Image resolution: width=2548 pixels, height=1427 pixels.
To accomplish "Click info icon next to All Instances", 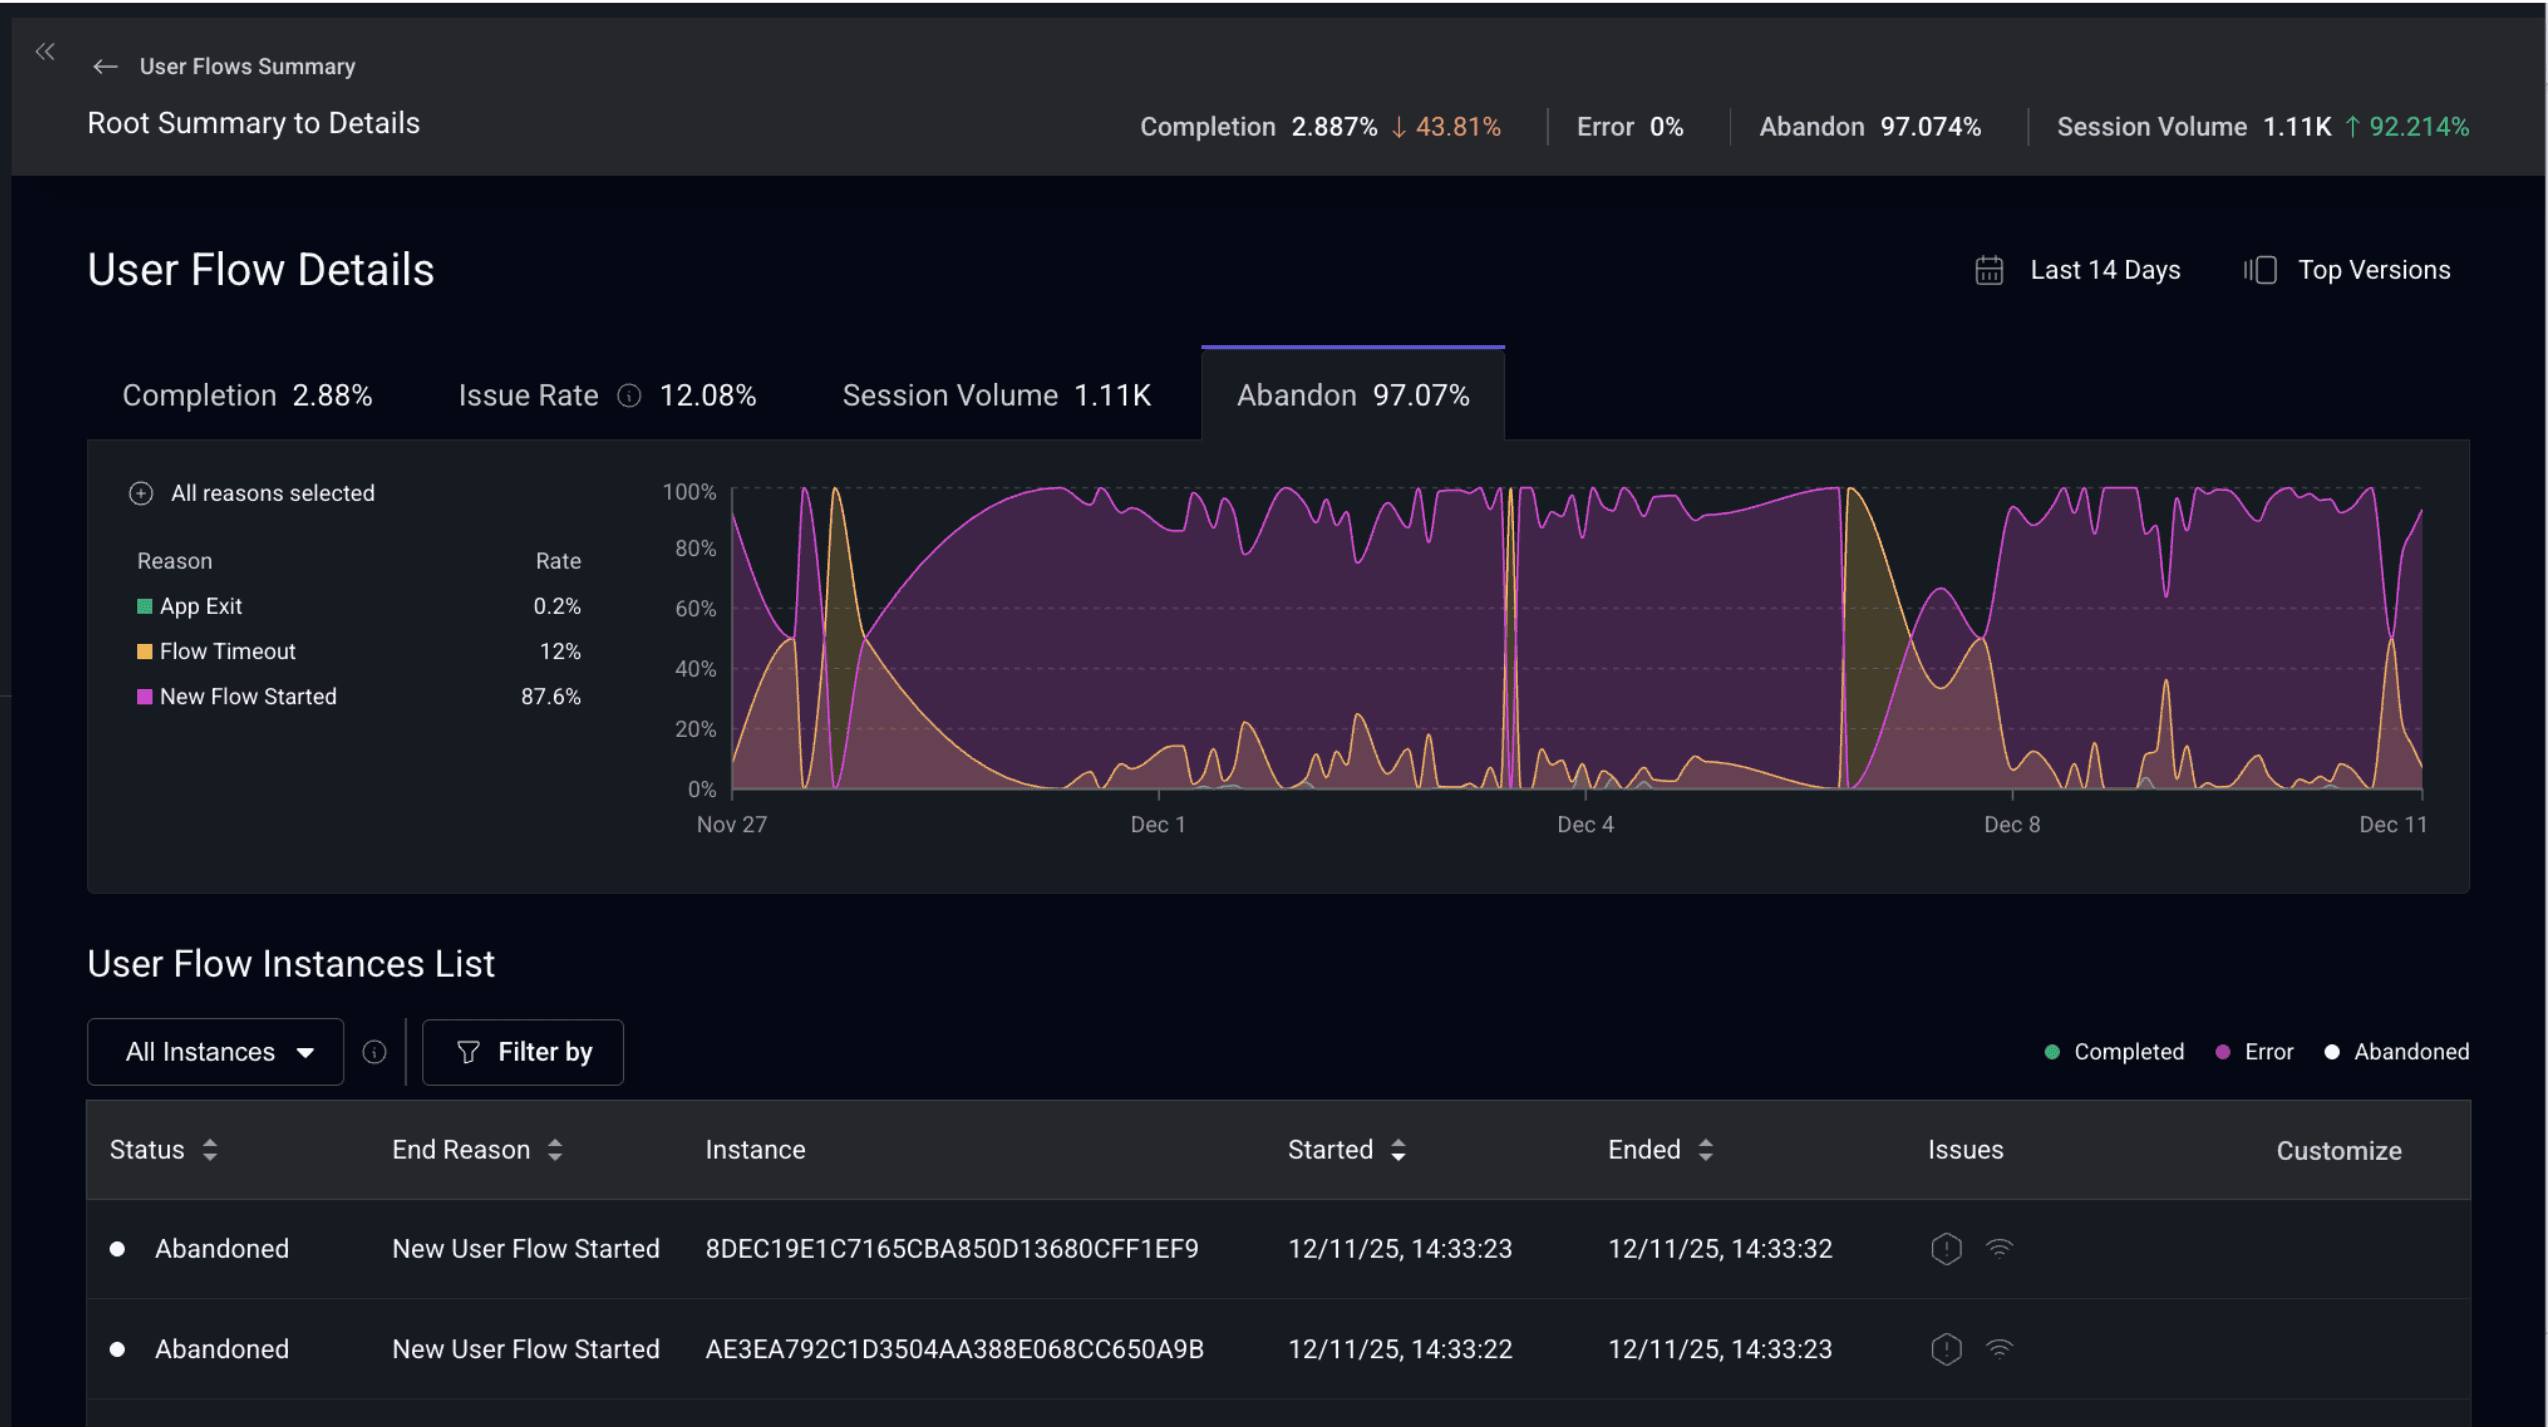I will tap(374, 1052).
